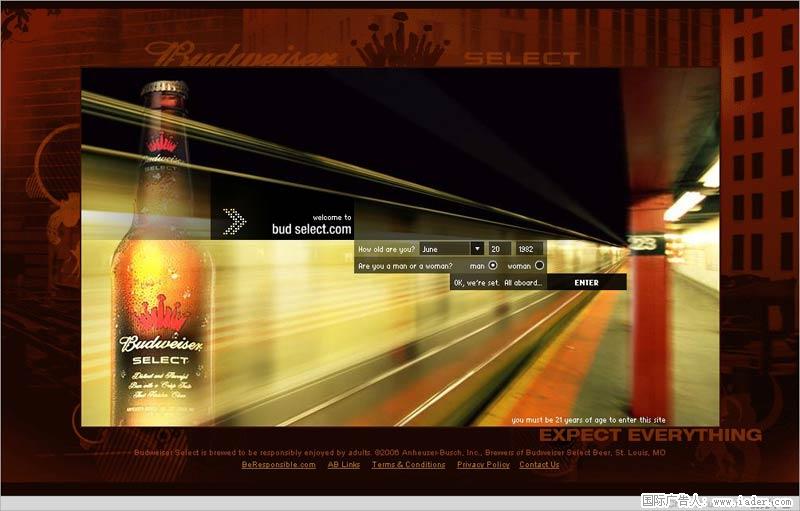Select the June month field
The image size is (800, 511).
click(x=445, y=249)
